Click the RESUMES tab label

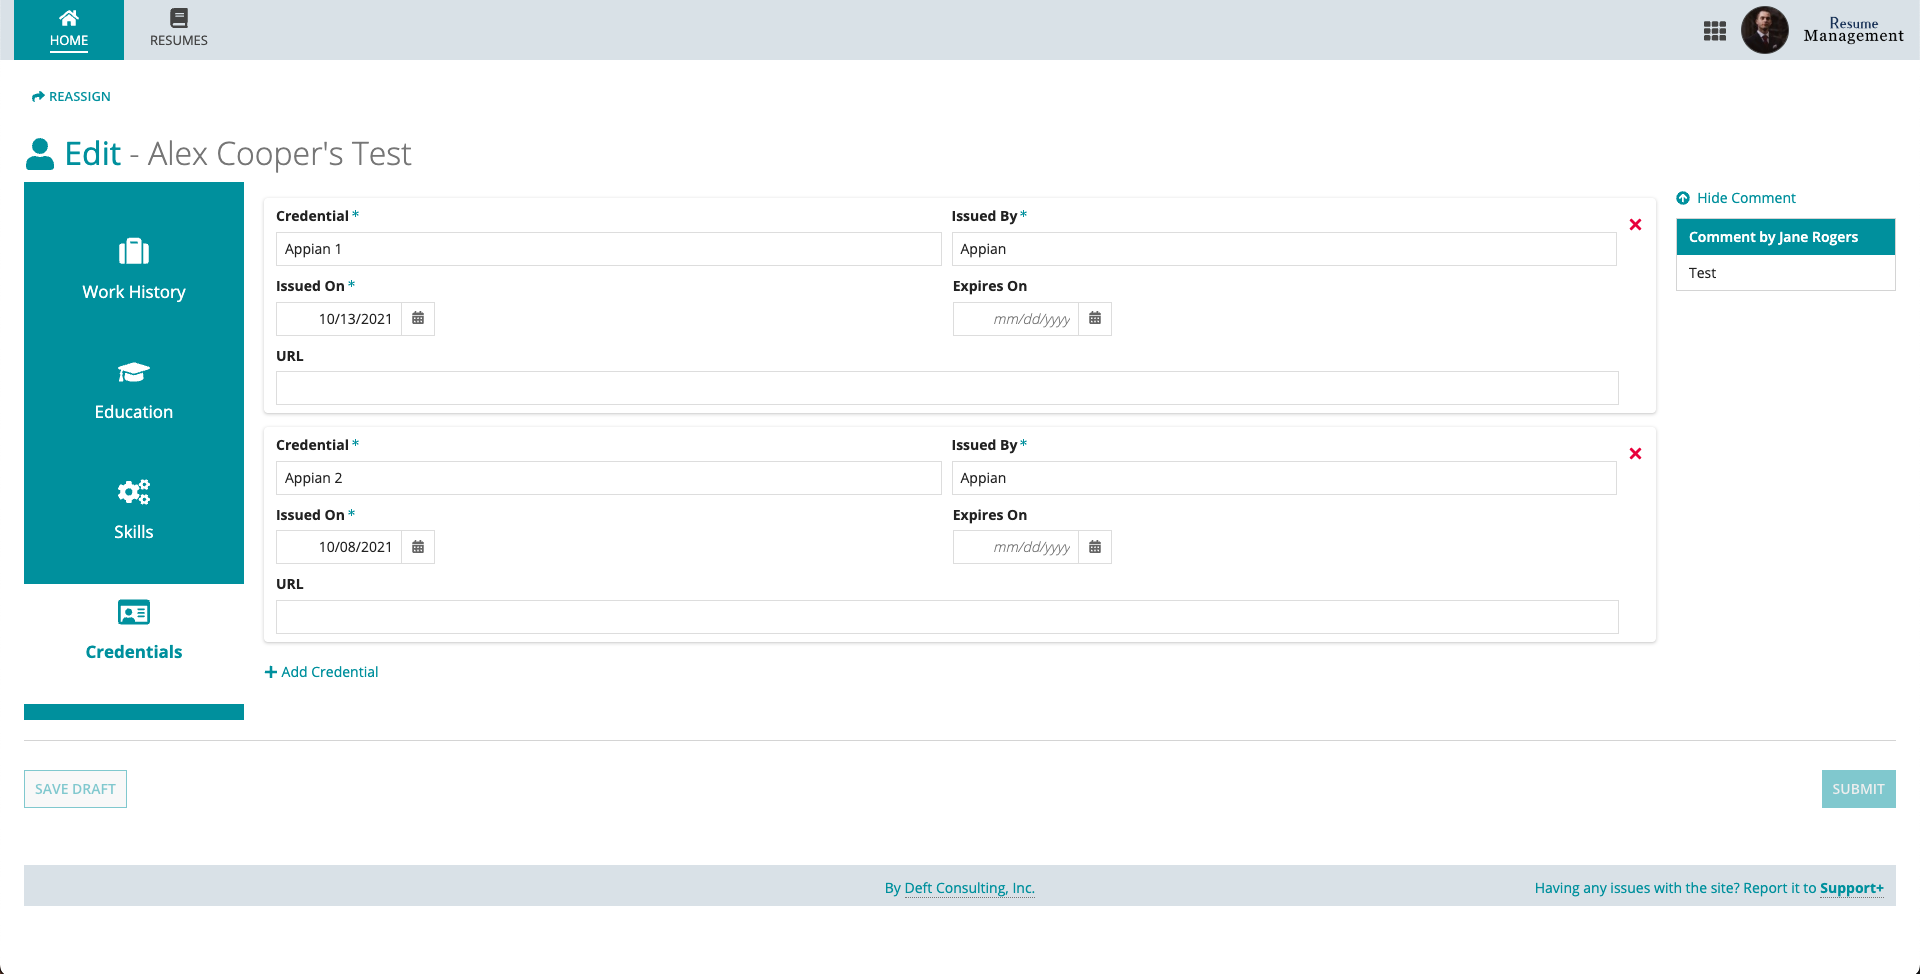(179, 40)
